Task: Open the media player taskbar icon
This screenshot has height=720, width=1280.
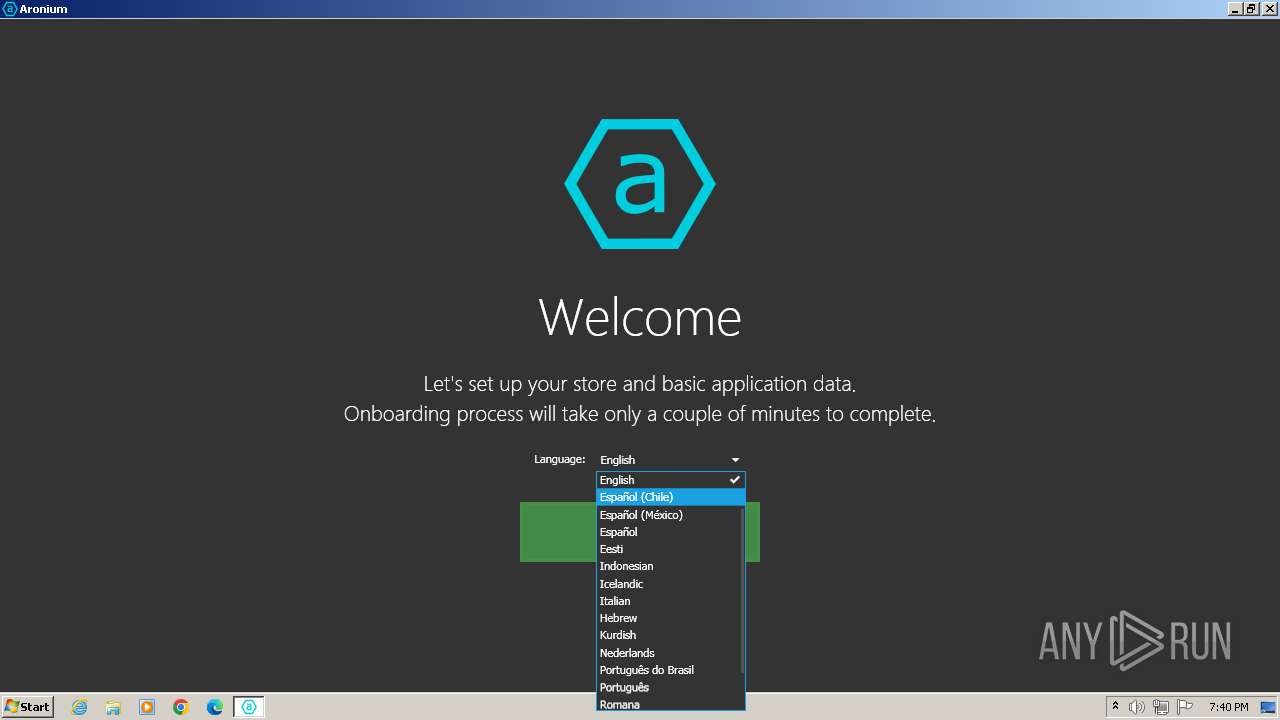Action: coord(147,707)
